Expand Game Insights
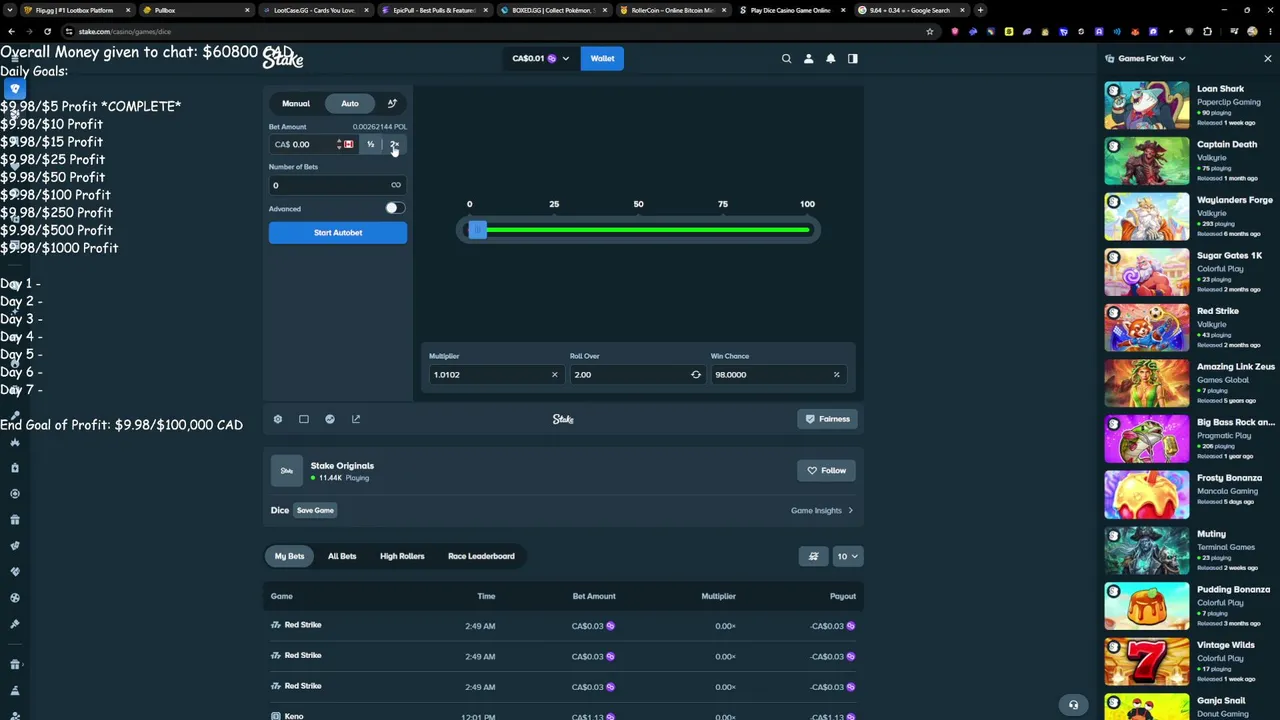The height and width of the screenshot is (720, 1280). (822, 510)
